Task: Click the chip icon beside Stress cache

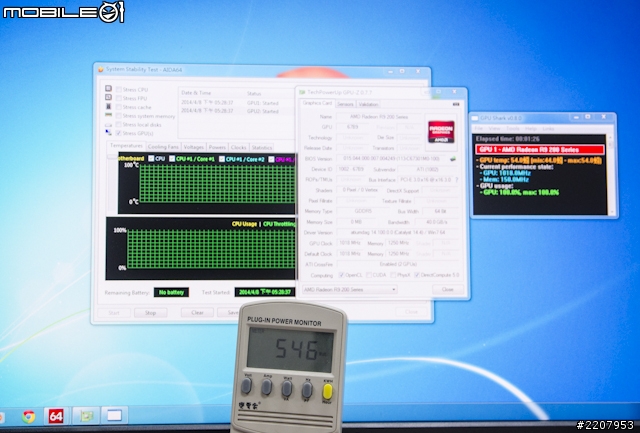Action: coord(108,106)
